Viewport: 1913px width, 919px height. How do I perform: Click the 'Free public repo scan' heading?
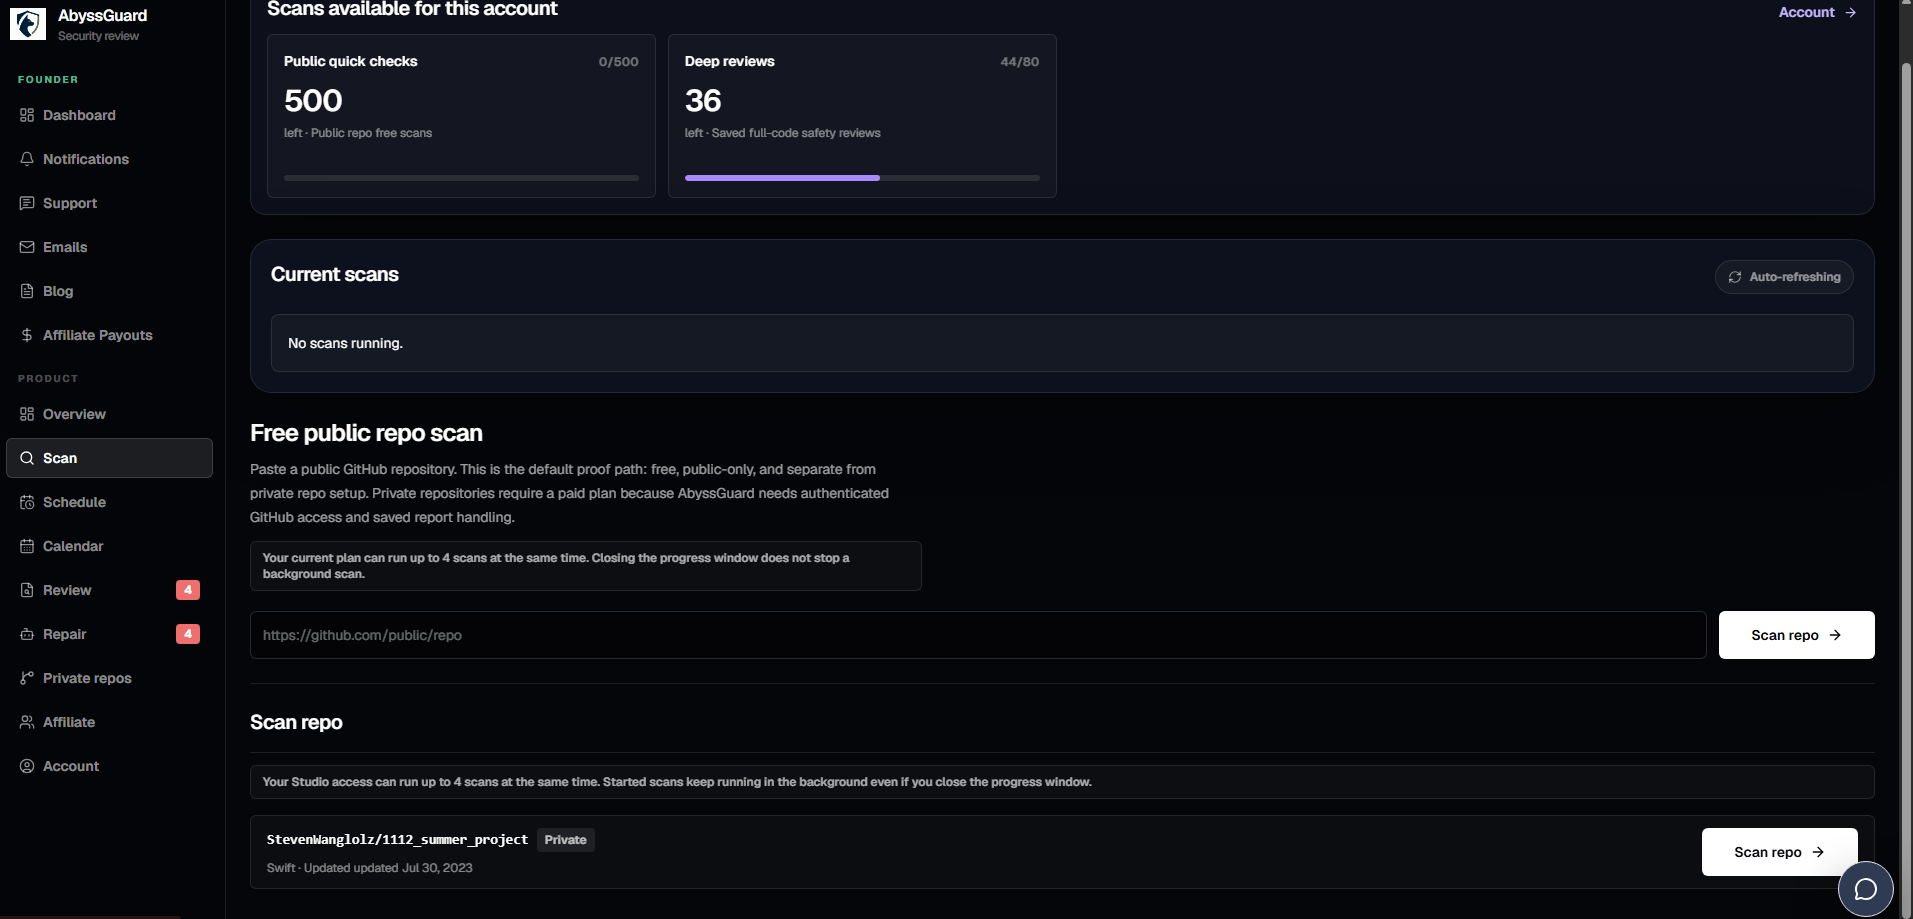[x=366, y=433]
